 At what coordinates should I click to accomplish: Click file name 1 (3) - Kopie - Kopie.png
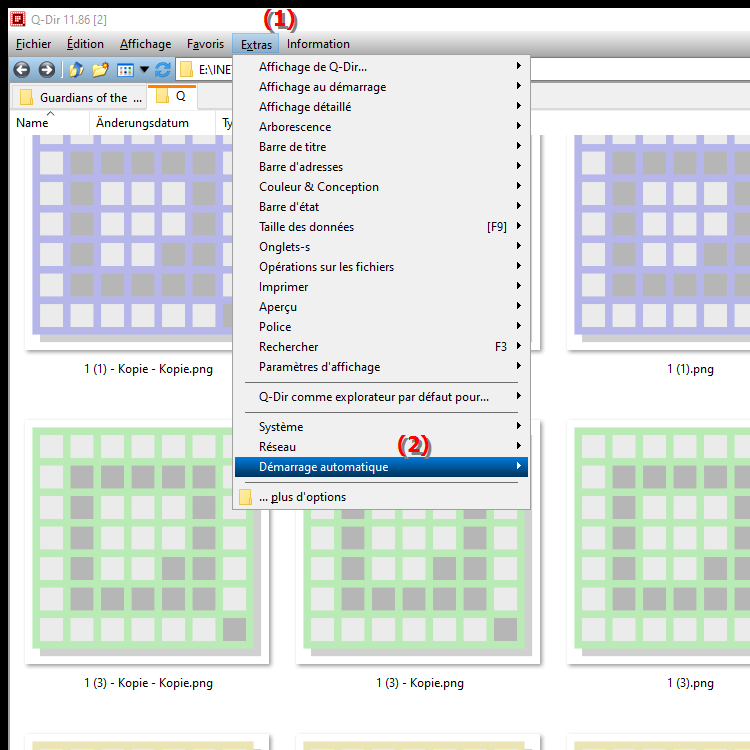click(148, 683)
